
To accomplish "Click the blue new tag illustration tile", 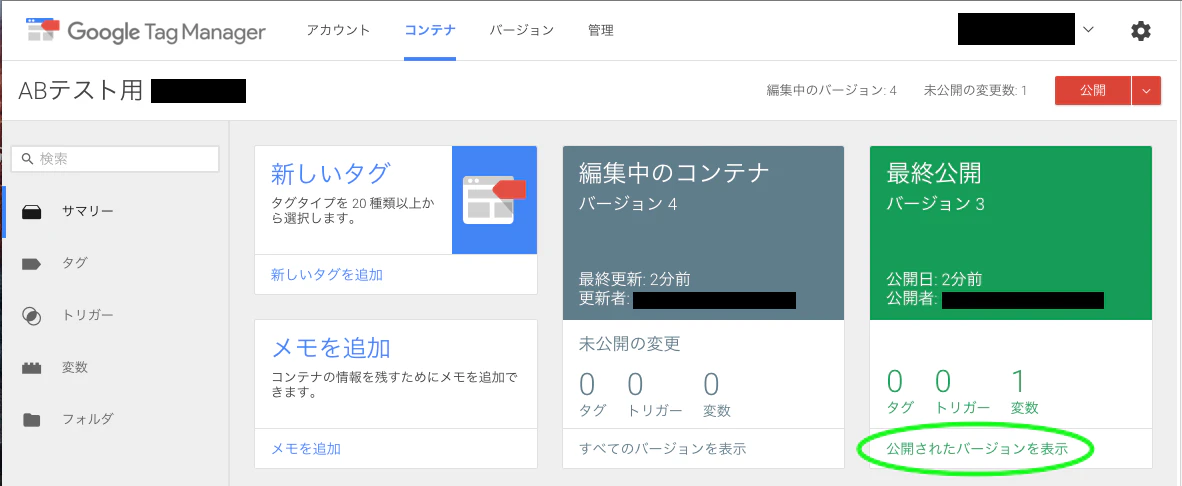I will click(495, 200).
